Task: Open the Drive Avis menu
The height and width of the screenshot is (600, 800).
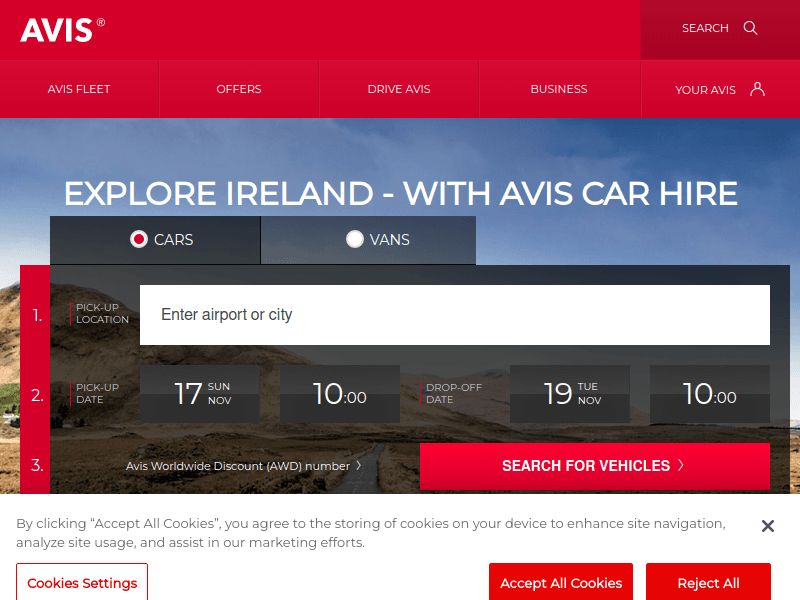Action: point(399,89)
